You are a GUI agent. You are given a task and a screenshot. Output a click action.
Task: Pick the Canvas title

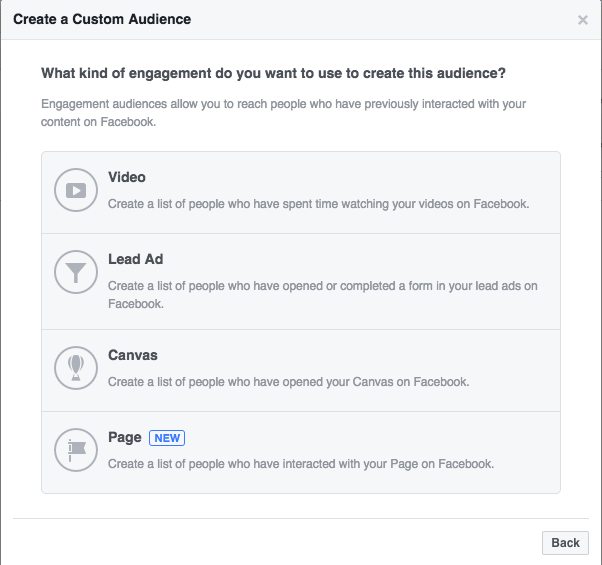click(132, 355)
